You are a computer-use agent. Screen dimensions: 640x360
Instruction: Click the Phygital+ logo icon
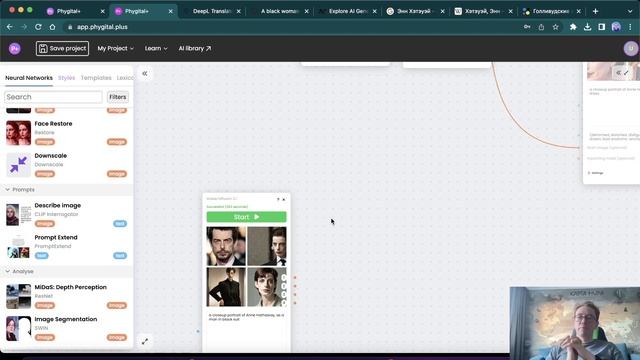tap(15, 49)
